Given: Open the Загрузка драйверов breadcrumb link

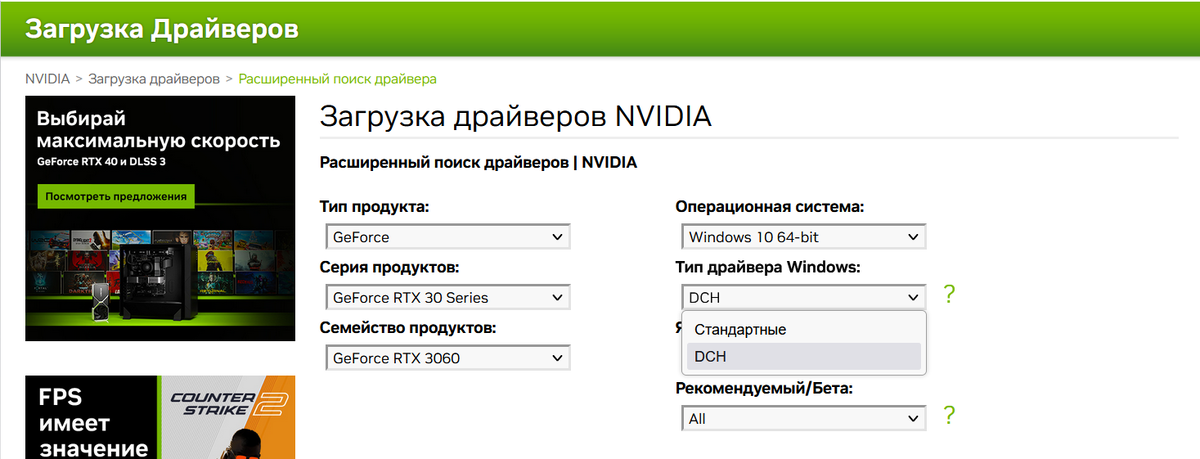Looking at the screenshot, I should click(x=154, y=78).
